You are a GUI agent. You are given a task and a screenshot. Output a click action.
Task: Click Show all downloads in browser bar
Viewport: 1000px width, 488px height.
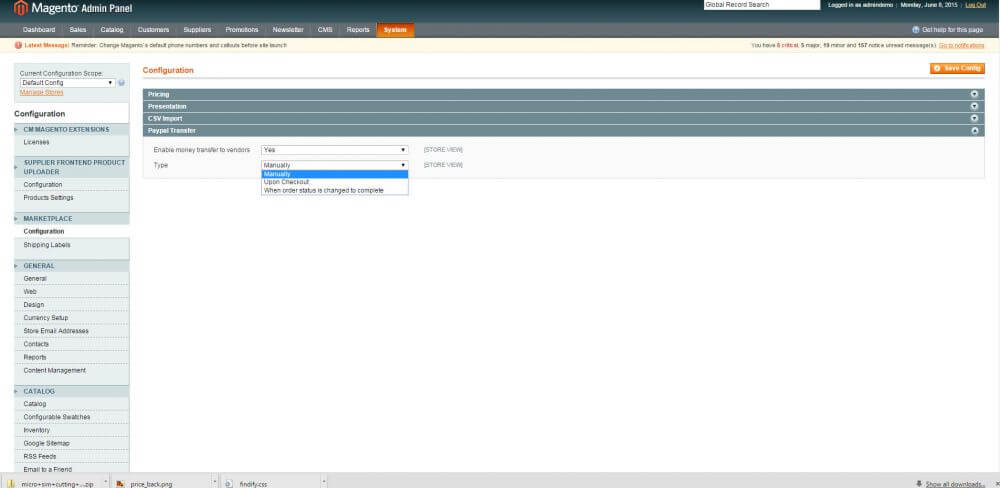click(x=955, y=484)
